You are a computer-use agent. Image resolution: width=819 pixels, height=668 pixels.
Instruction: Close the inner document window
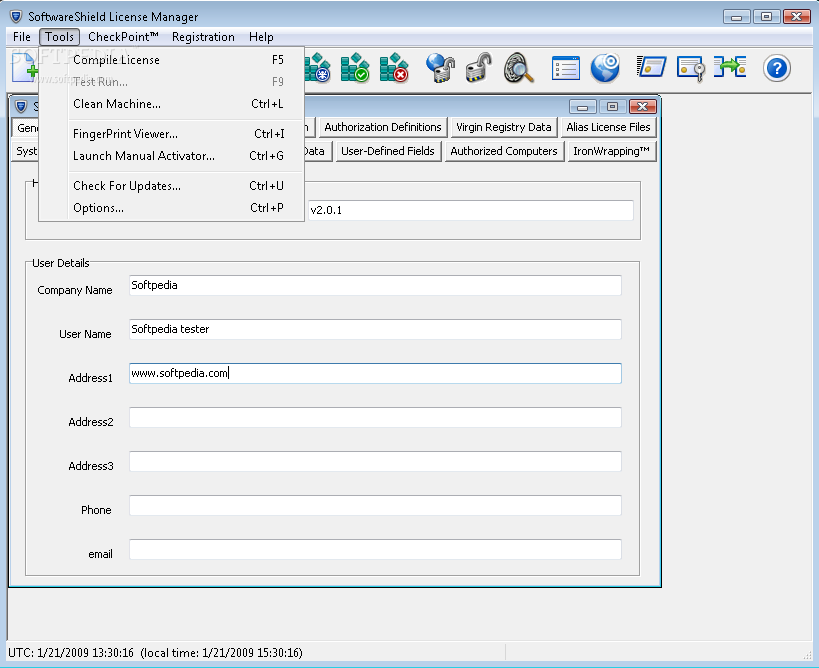coord(642,107)
